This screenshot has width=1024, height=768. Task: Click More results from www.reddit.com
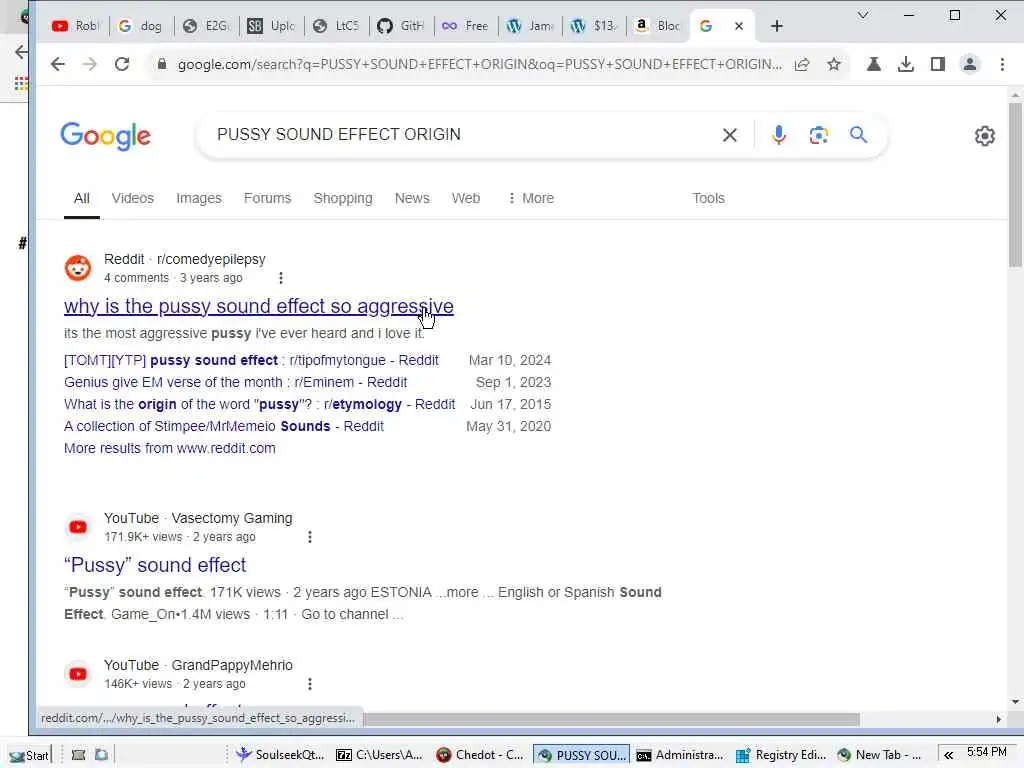(x=170, y=449)
